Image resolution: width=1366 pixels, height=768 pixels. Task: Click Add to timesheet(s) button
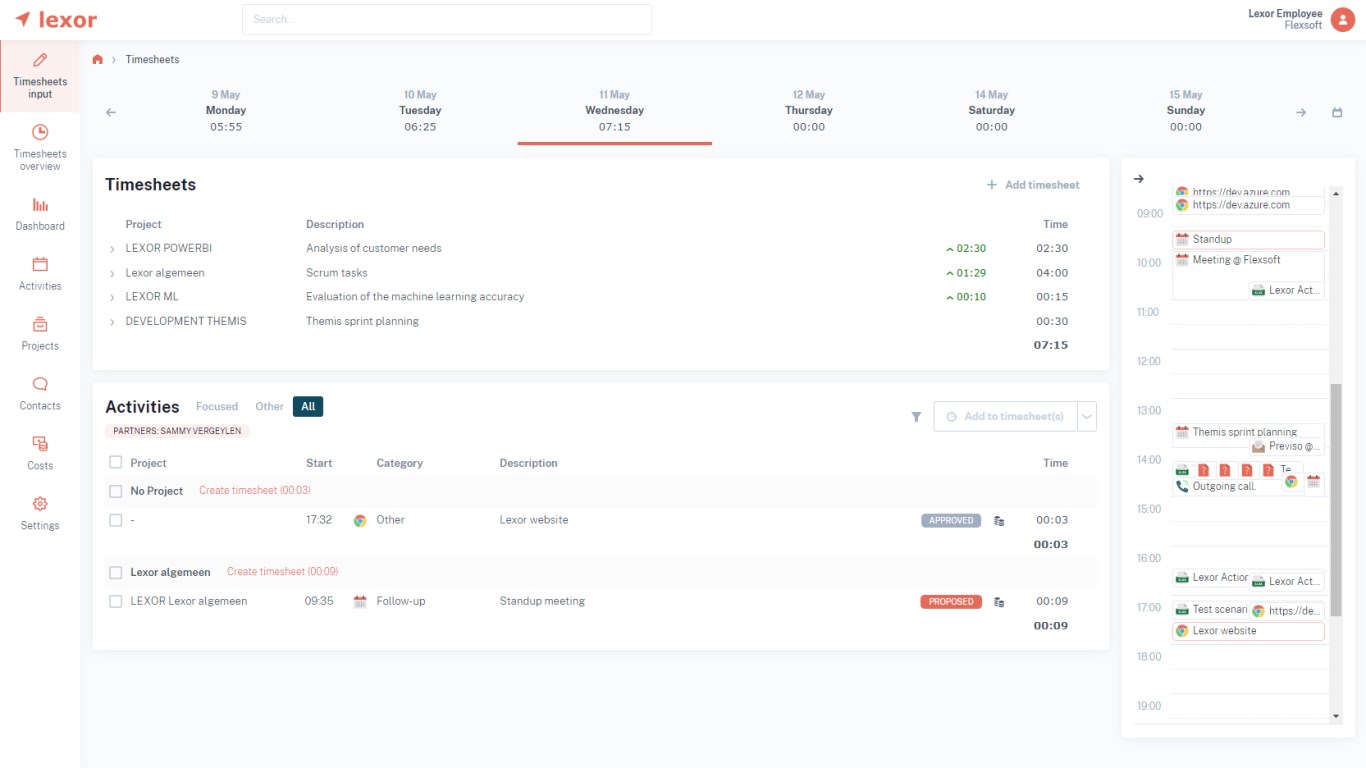pos(1005,417)
